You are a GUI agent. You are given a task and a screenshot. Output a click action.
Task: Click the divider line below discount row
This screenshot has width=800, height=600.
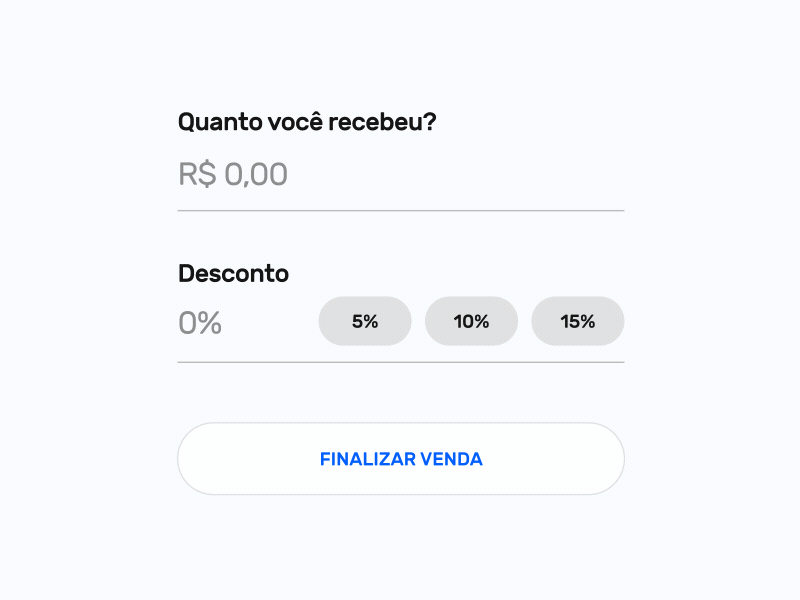[401, 362]
